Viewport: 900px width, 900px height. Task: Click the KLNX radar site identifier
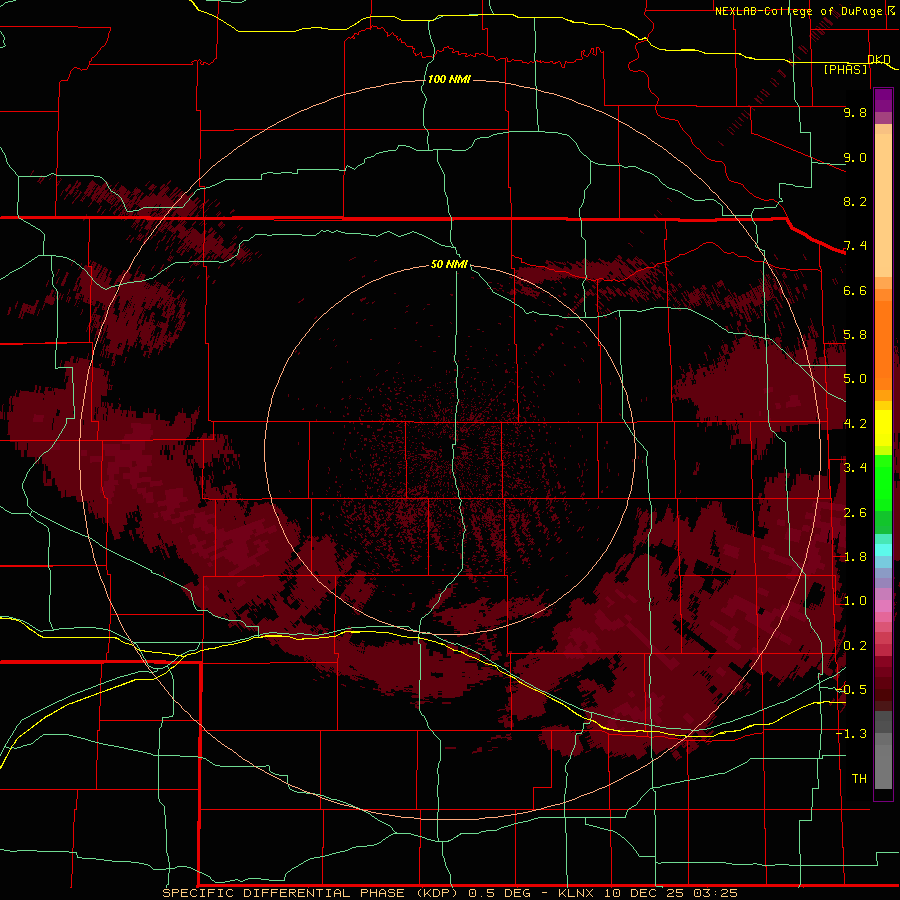pos(577,893)
